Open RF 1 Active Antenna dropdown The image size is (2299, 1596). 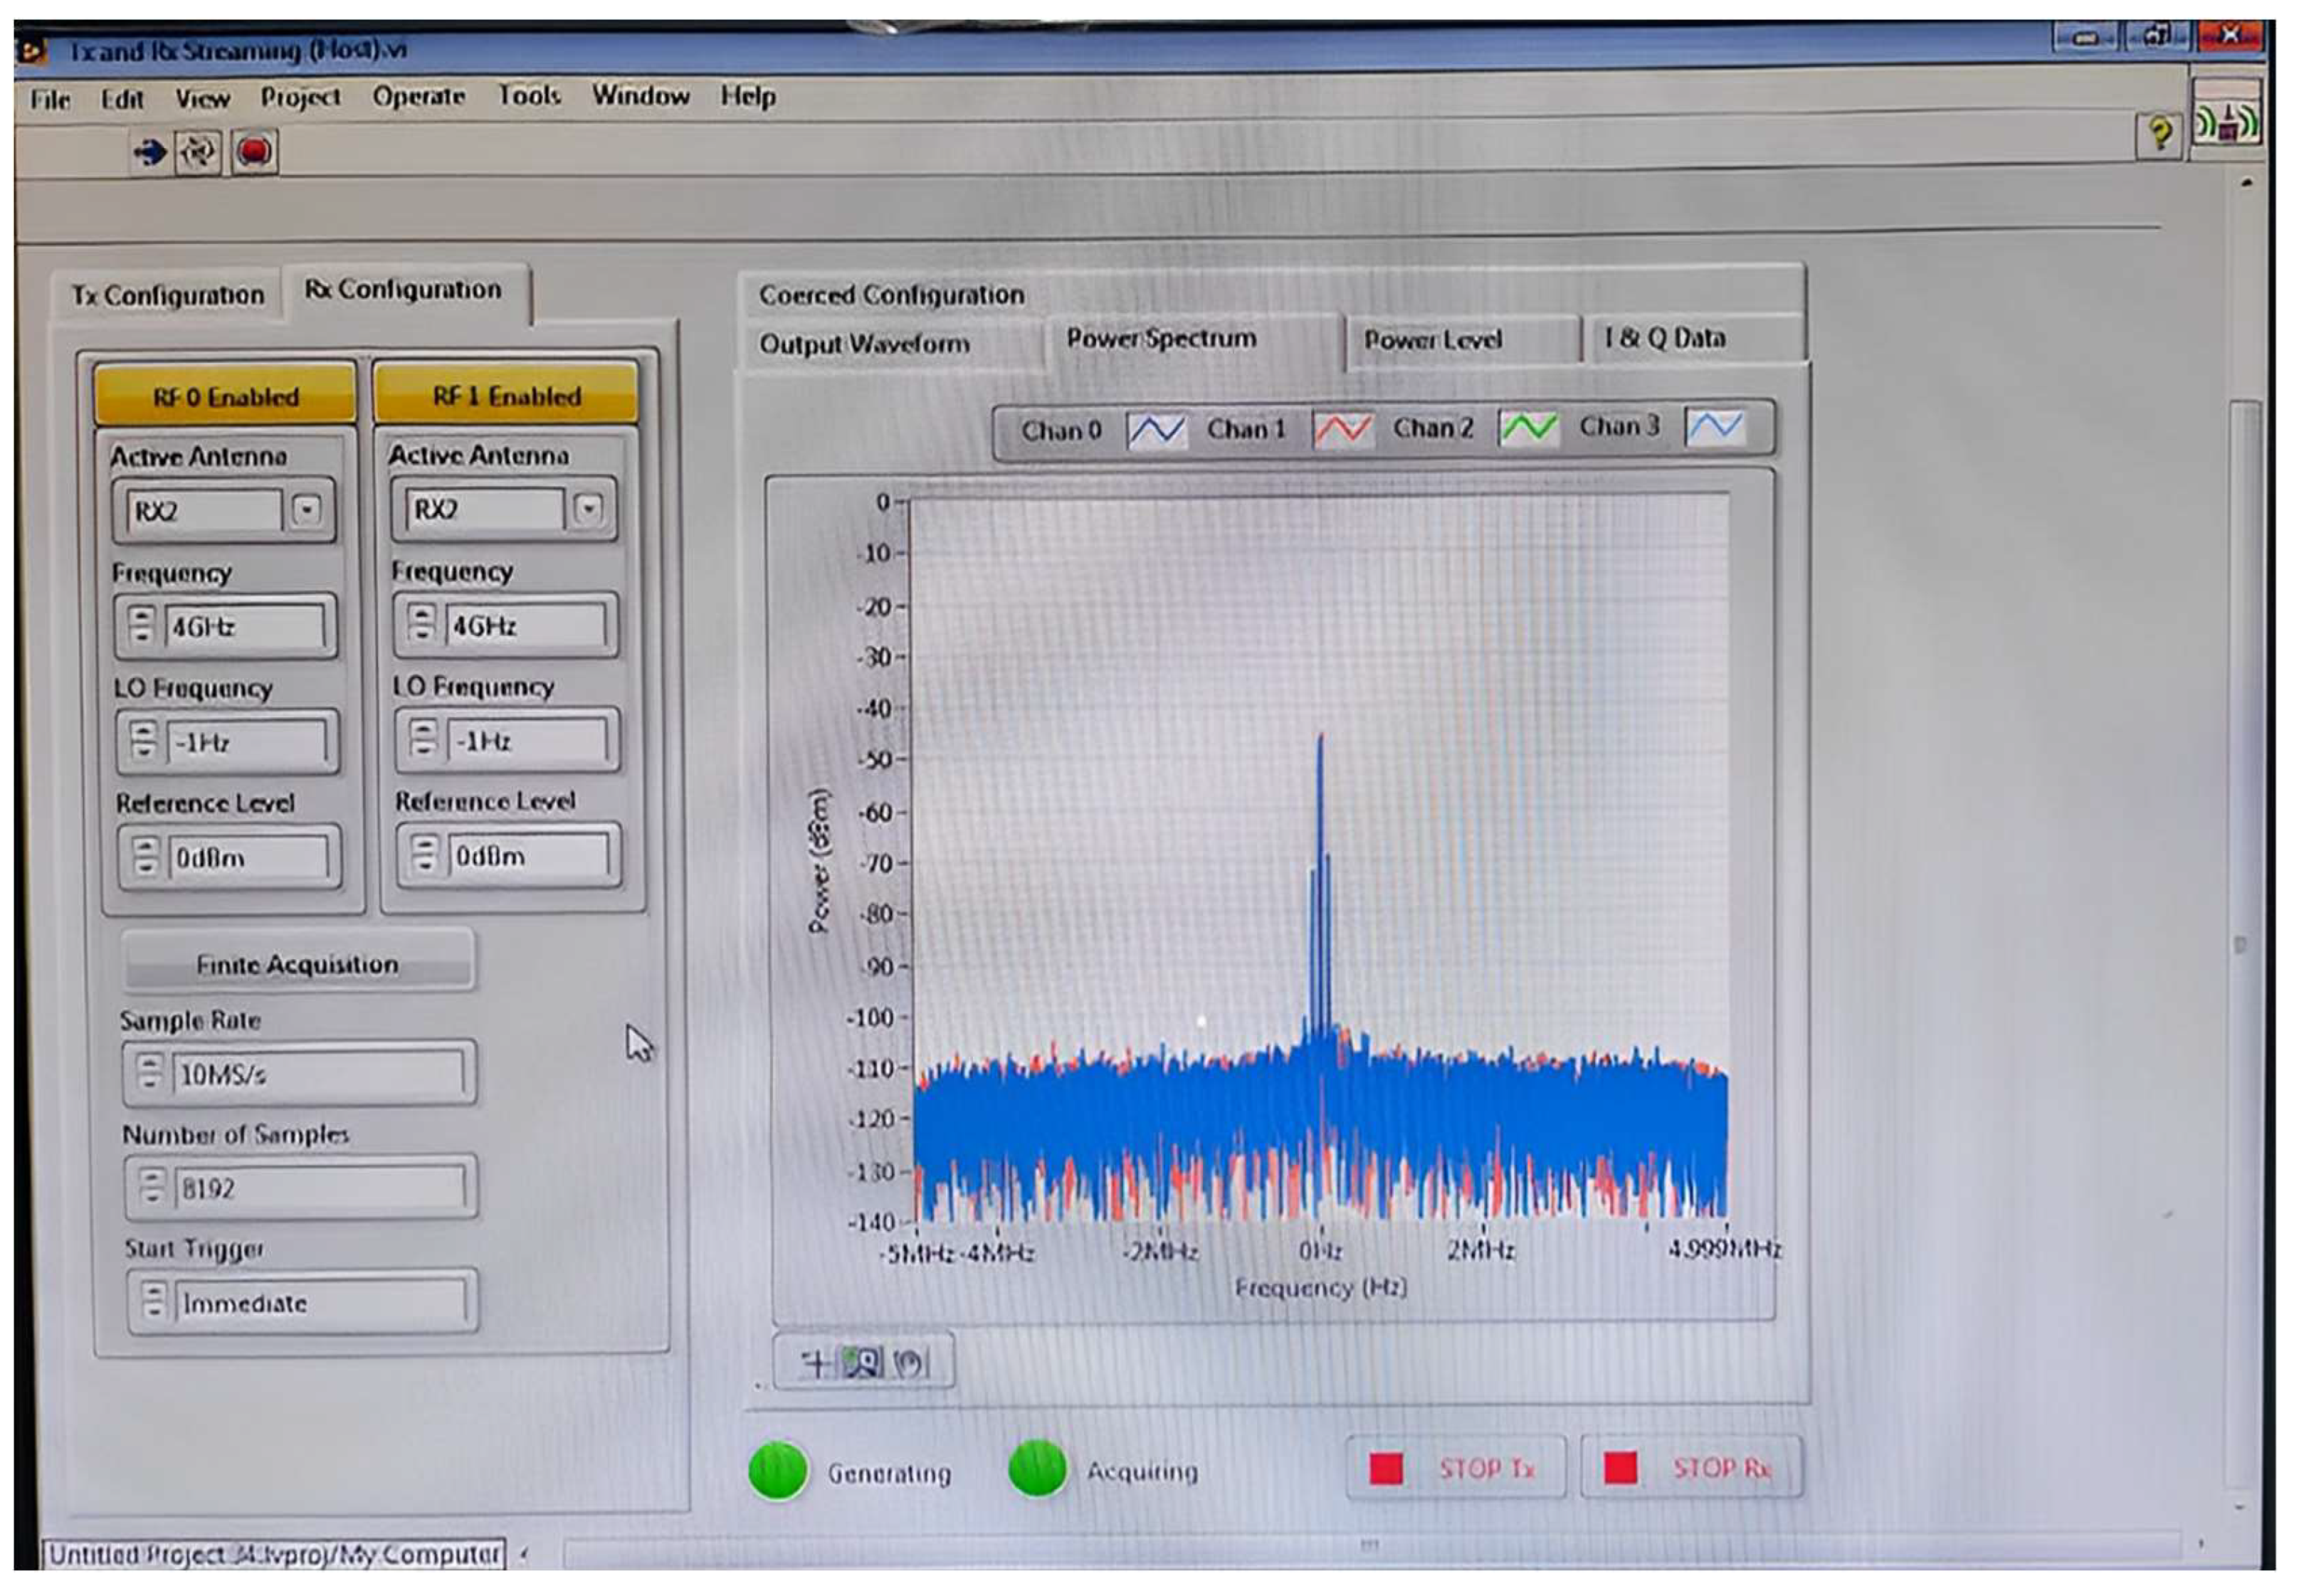[588, 508]
